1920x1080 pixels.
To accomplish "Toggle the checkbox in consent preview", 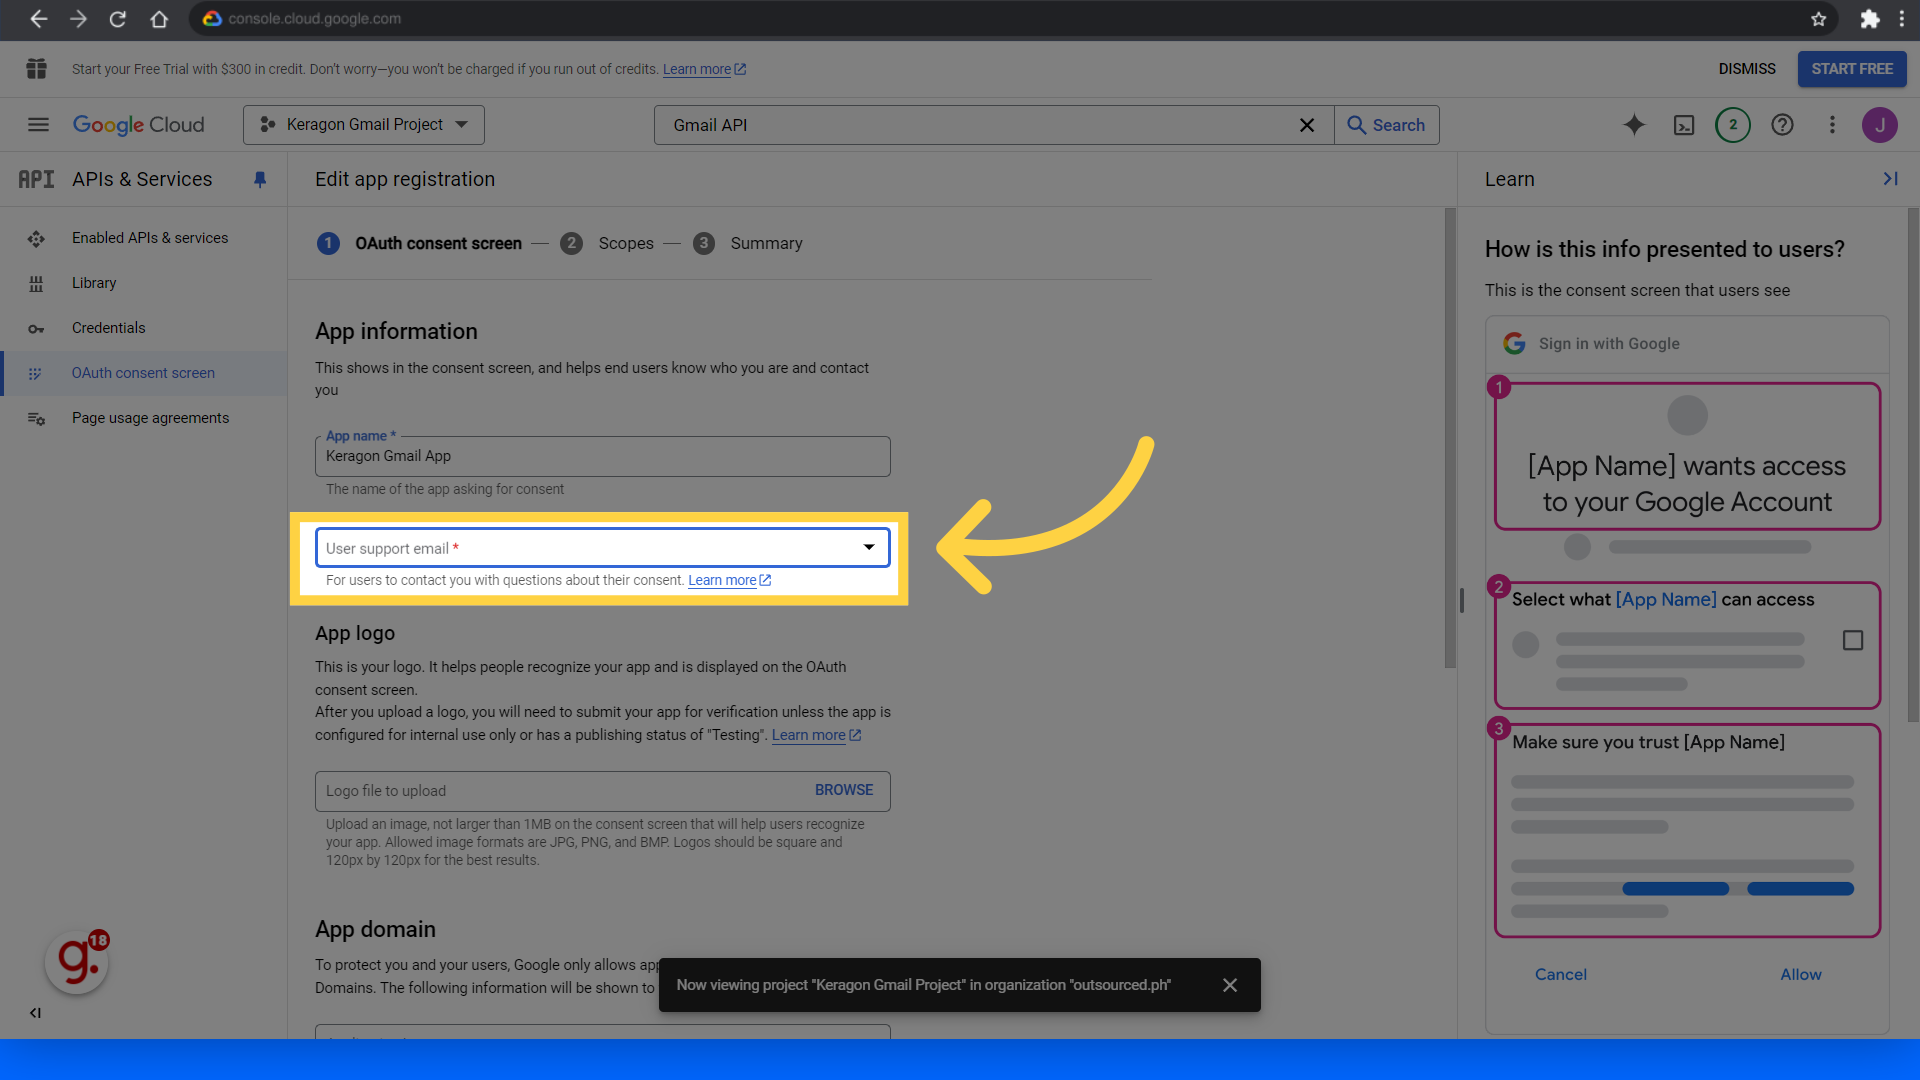I will (1852, 640).
